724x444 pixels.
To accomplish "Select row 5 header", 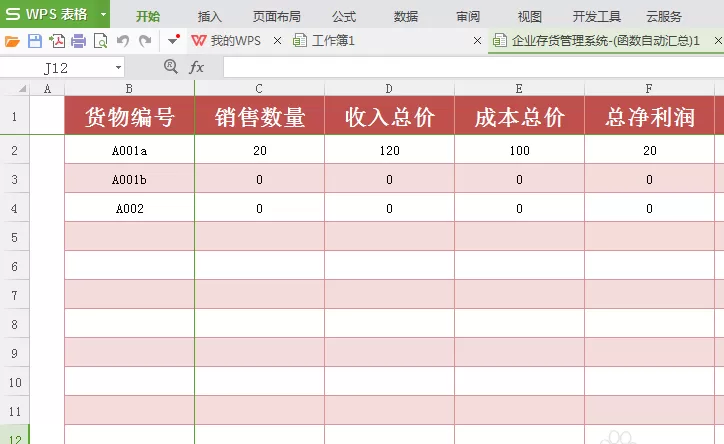I will (x=15, y=237).
